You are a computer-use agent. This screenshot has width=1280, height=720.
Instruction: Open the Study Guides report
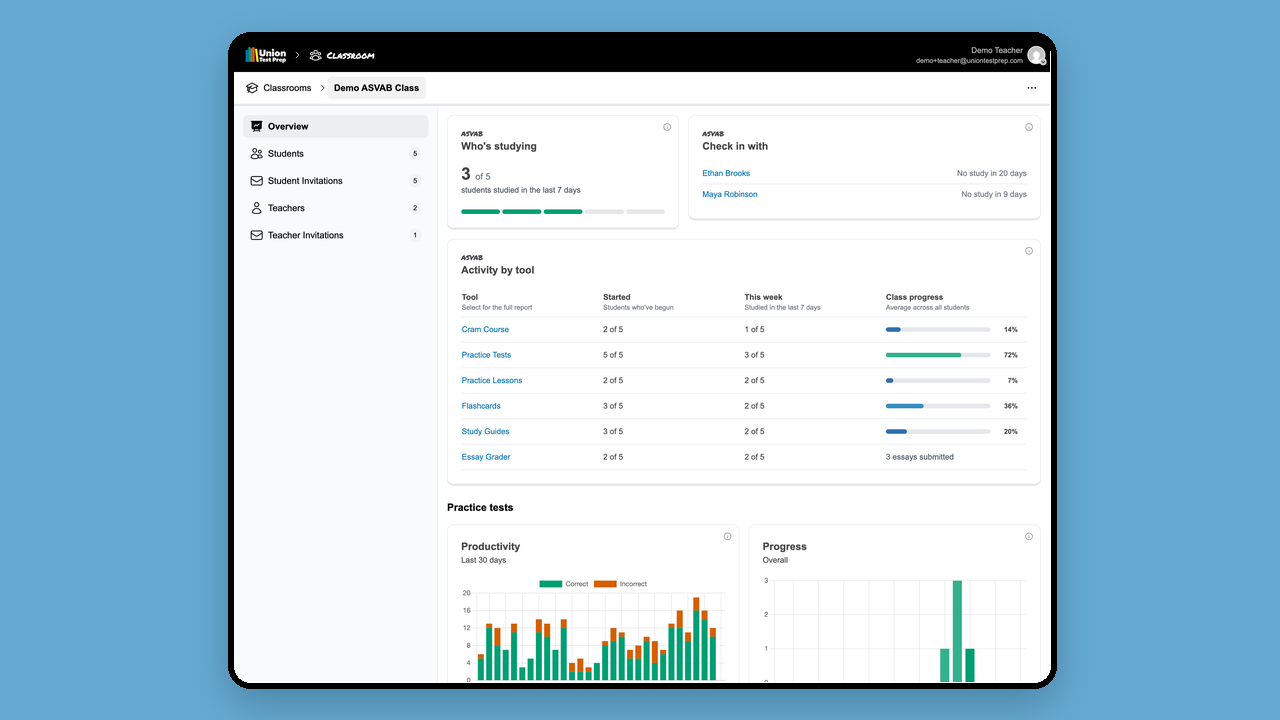tap(485, 432)
